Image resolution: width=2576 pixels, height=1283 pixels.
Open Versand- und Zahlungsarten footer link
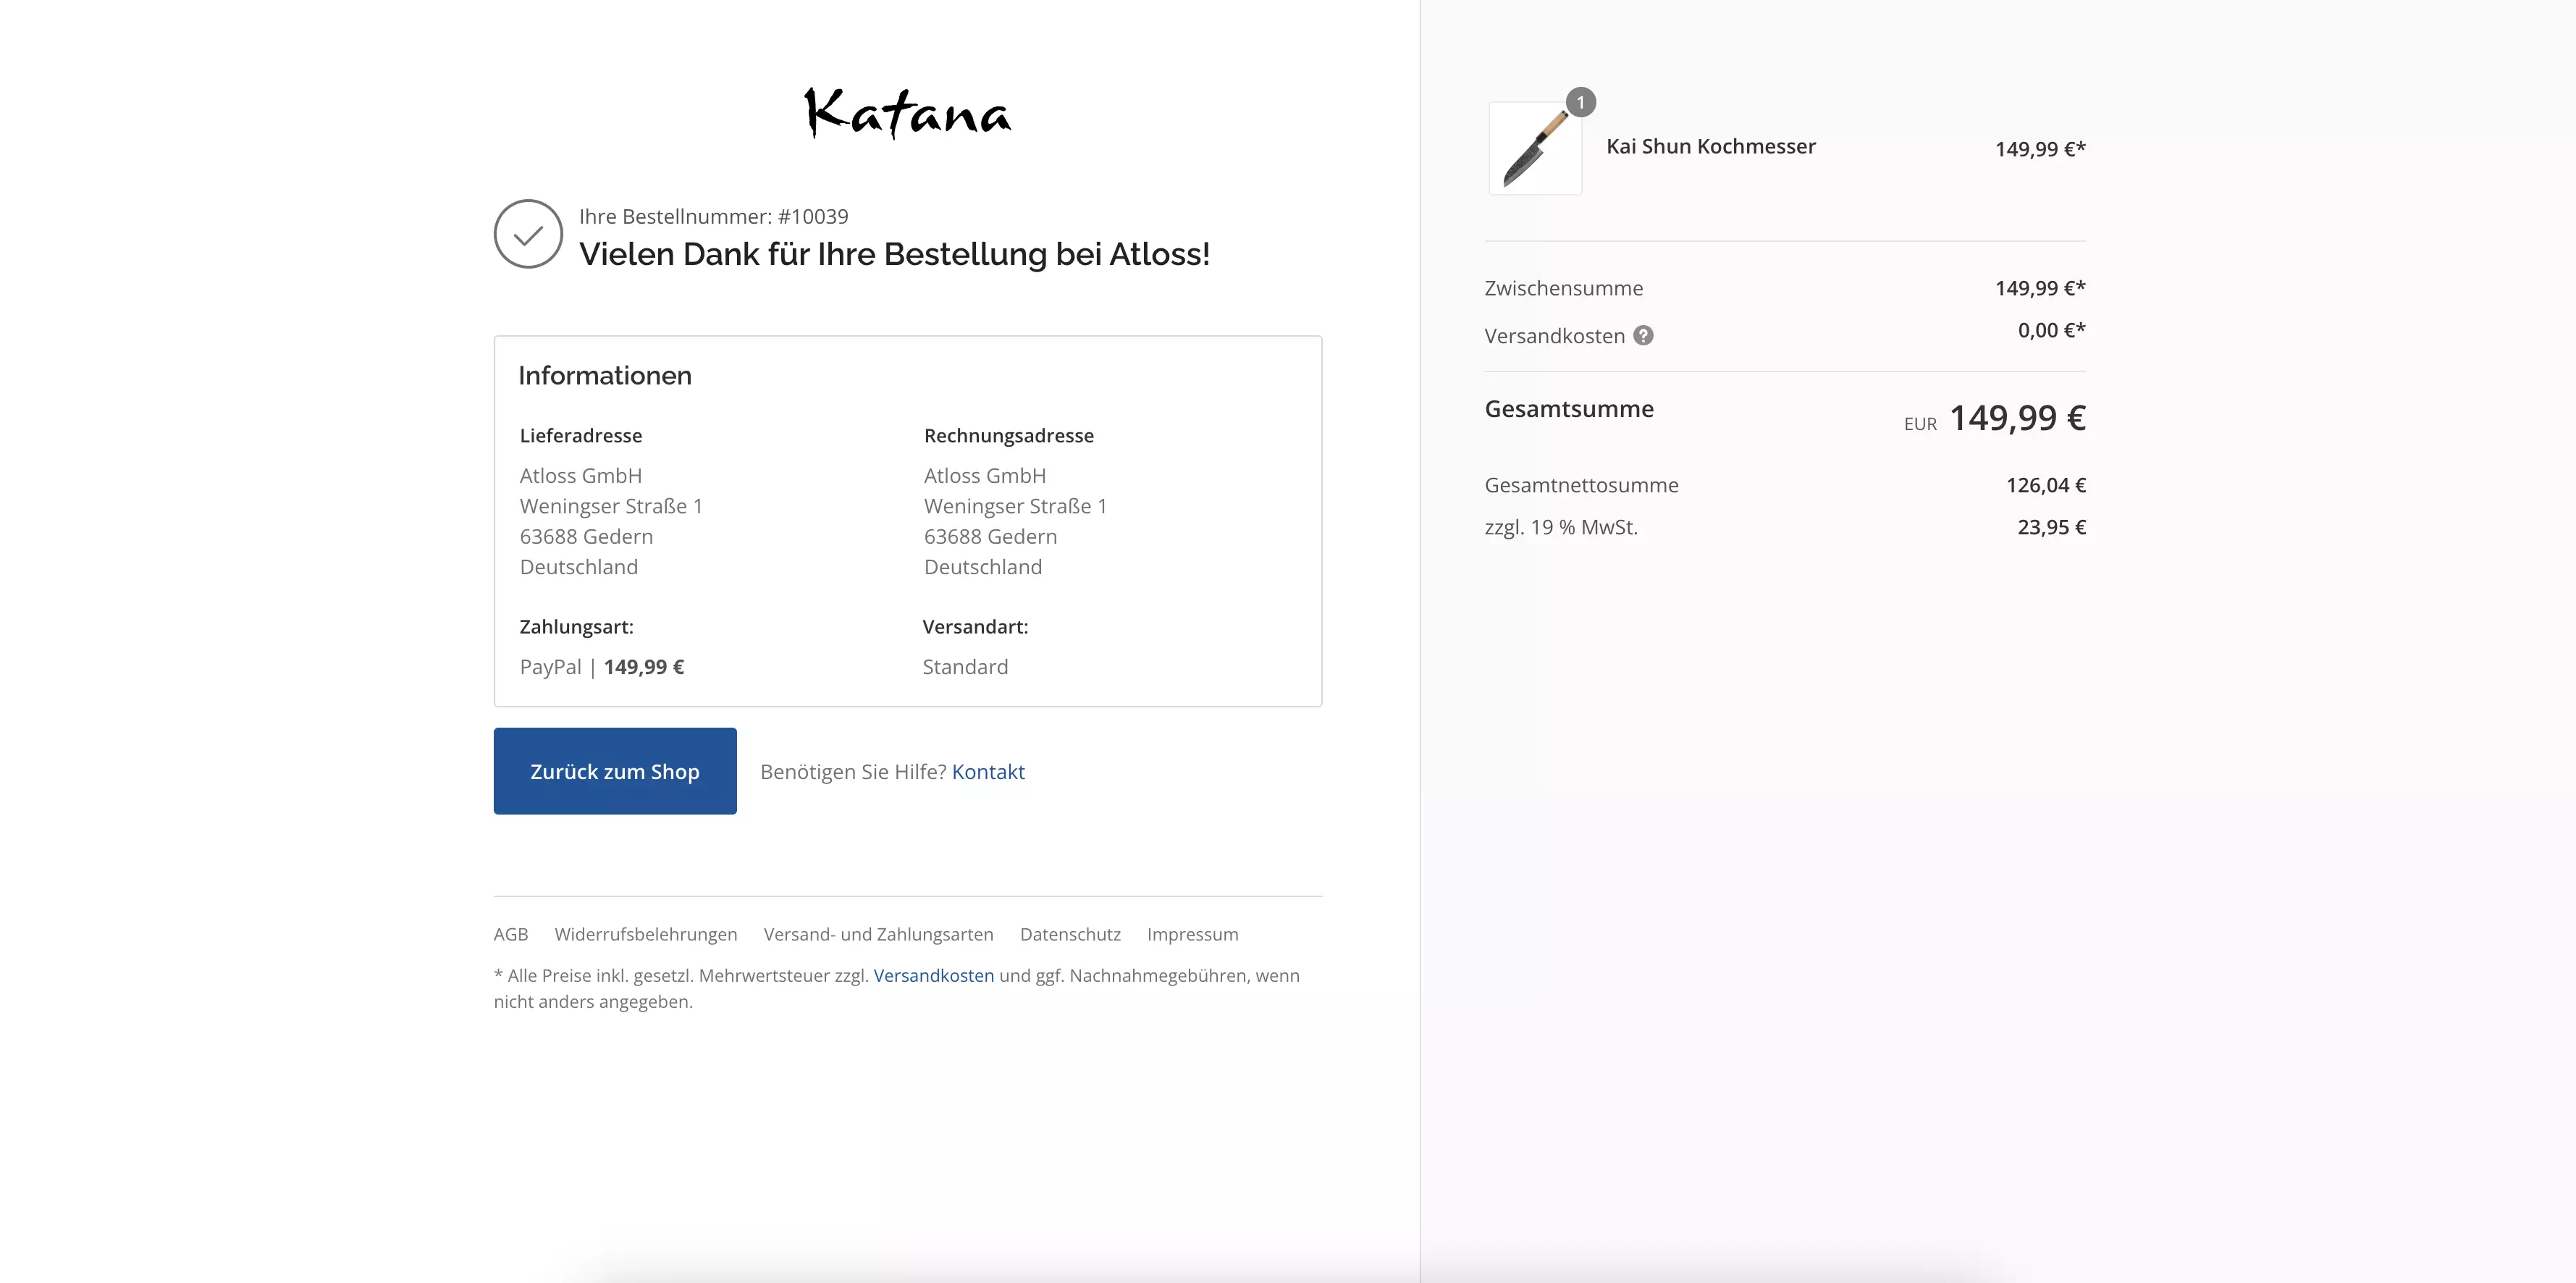878,934
